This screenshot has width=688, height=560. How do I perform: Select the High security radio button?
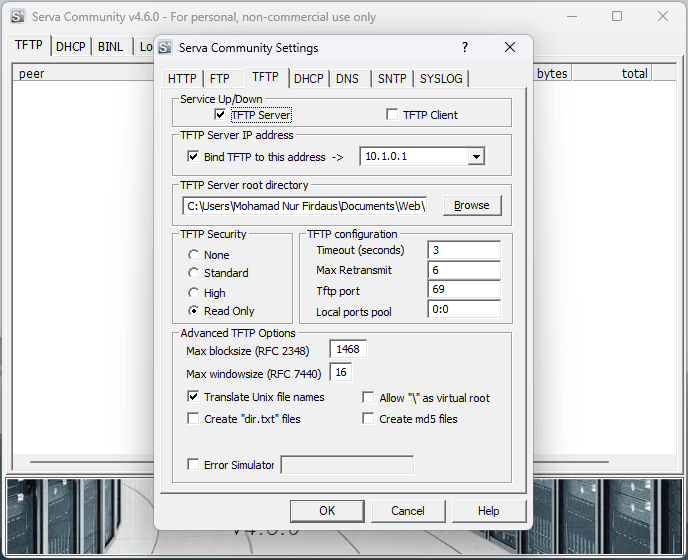[x=193, y=293]
